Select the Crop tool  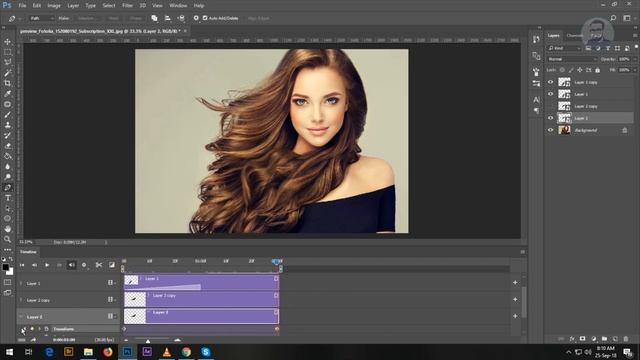[7, 83]
